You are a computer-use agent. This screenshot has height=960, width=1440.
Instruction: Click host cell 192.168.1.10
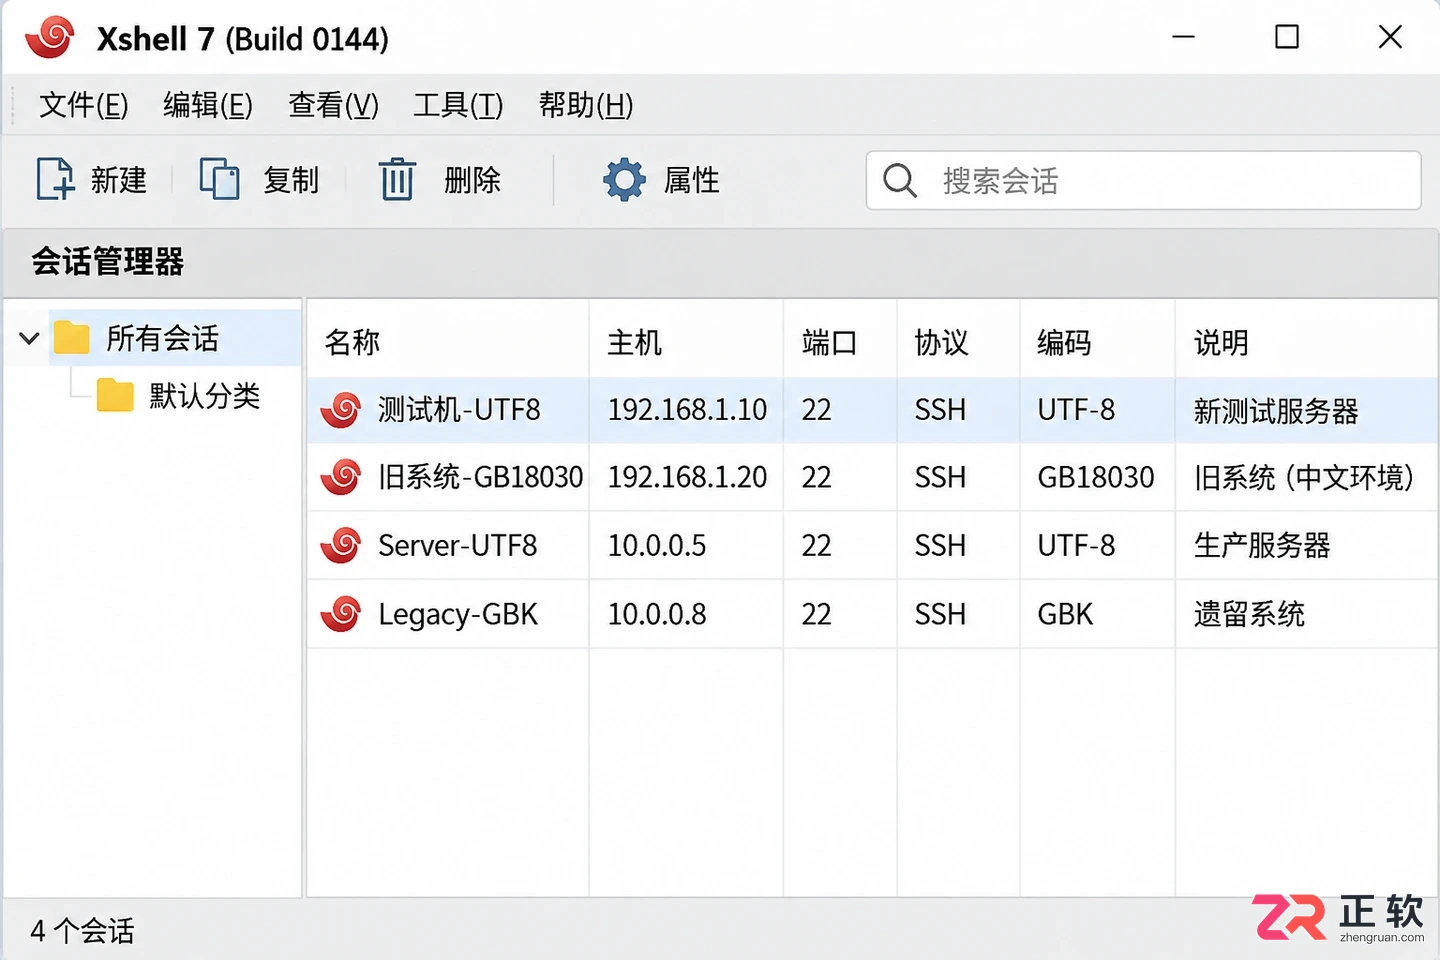688,410
